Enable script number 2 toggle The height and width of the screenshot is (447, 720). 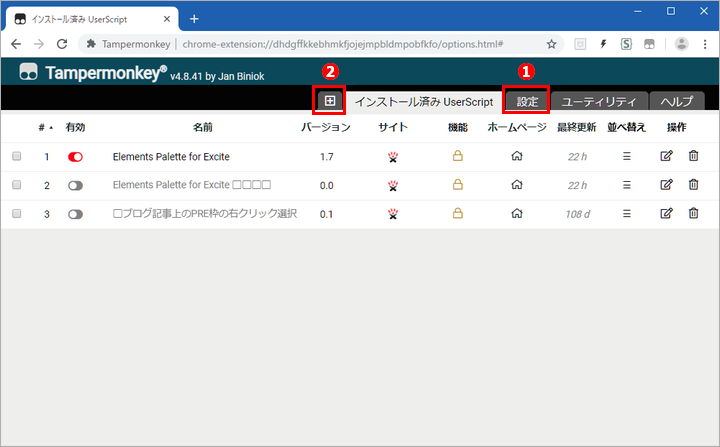pos(75,186)
